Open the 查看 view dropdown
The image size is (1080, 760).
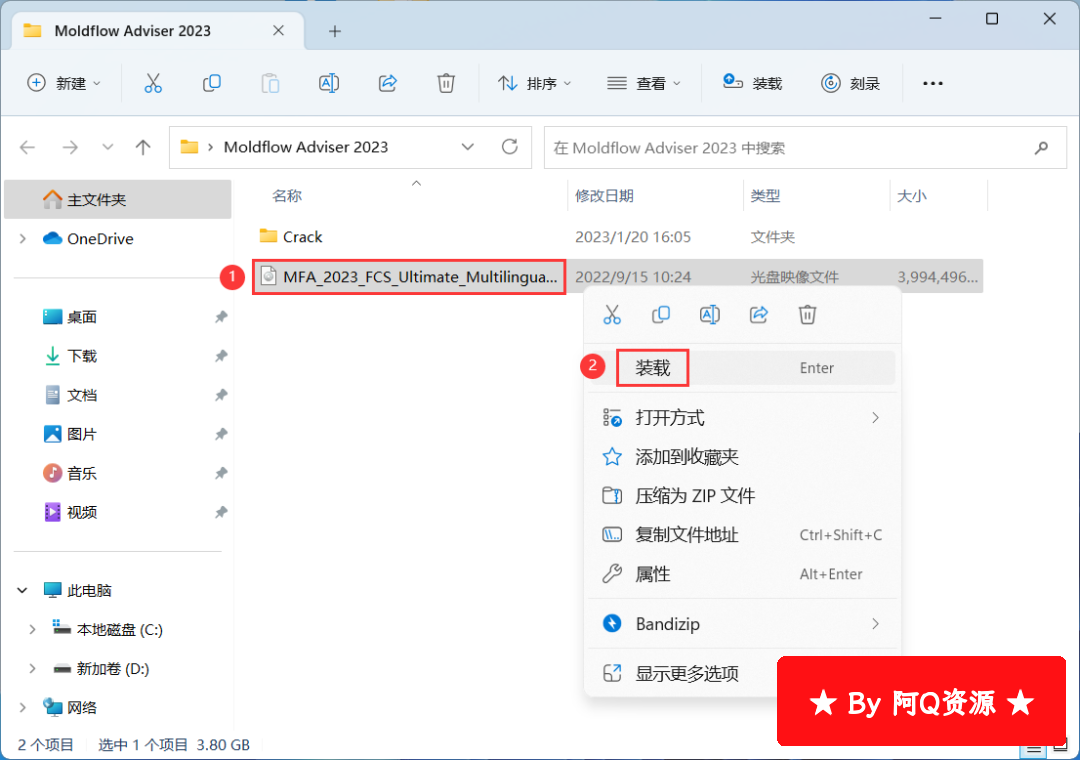(643, 83)
